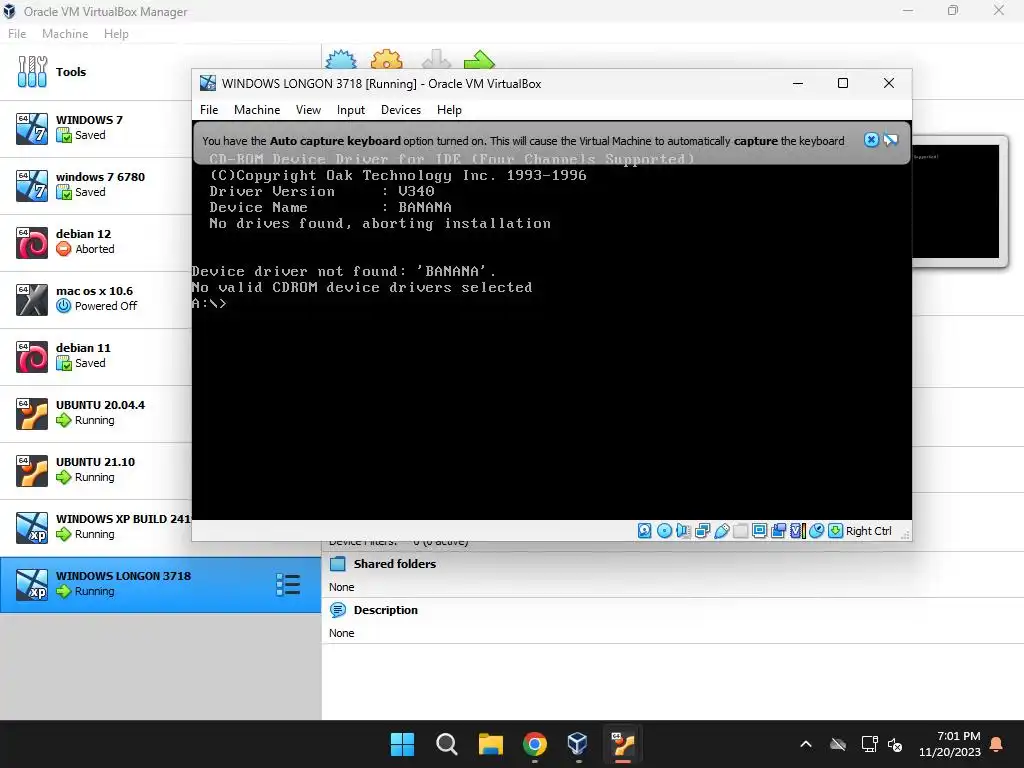This screenshot has width=1024, height=768.
Task: Click the CPU virtualization status icon
Action: (x=797, y=531)
